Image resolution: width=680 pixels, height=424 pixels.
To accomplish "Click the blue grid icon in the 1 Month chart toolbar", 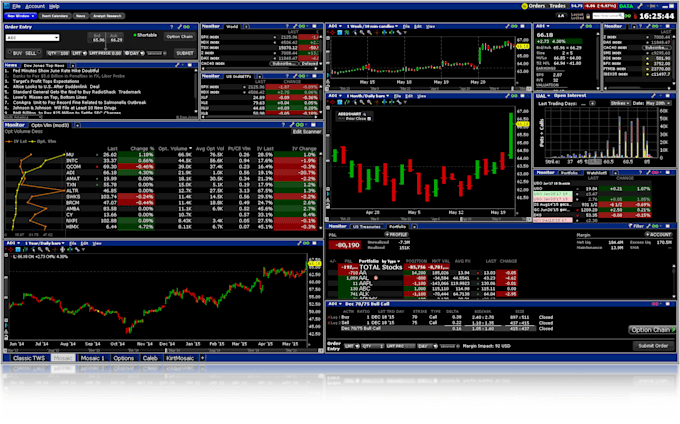I will point(340,102).
